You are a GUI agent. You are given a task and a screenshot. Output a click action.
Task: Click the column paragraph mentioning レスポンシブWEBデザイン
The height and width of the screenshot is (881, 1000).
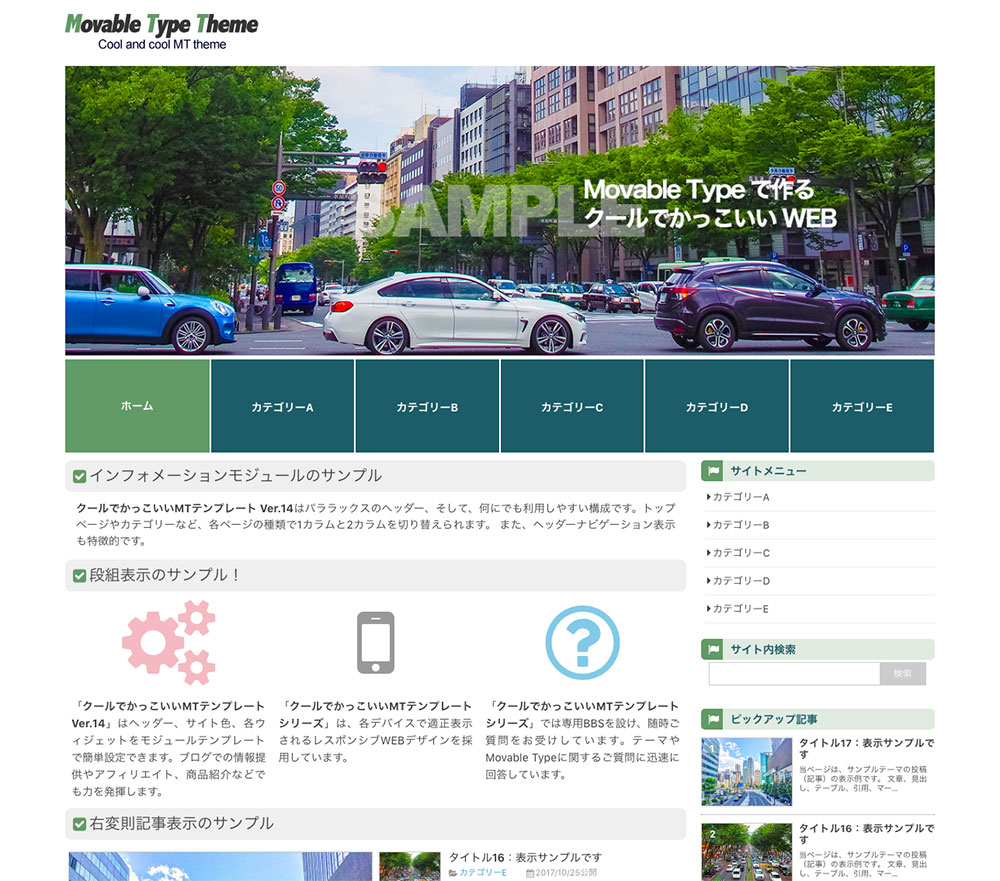(x=376, y=732)
